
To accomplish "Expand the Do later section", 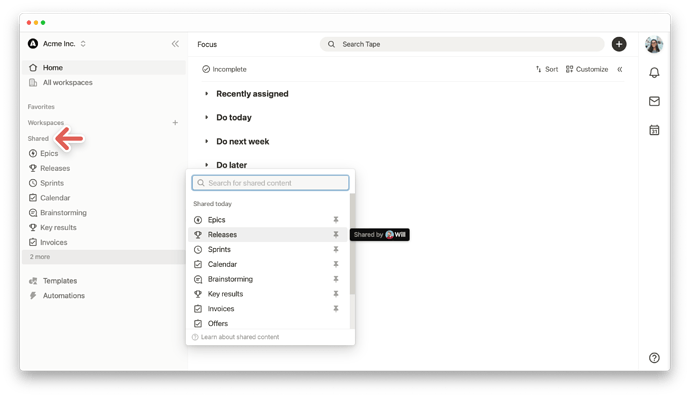I will 206,165.
